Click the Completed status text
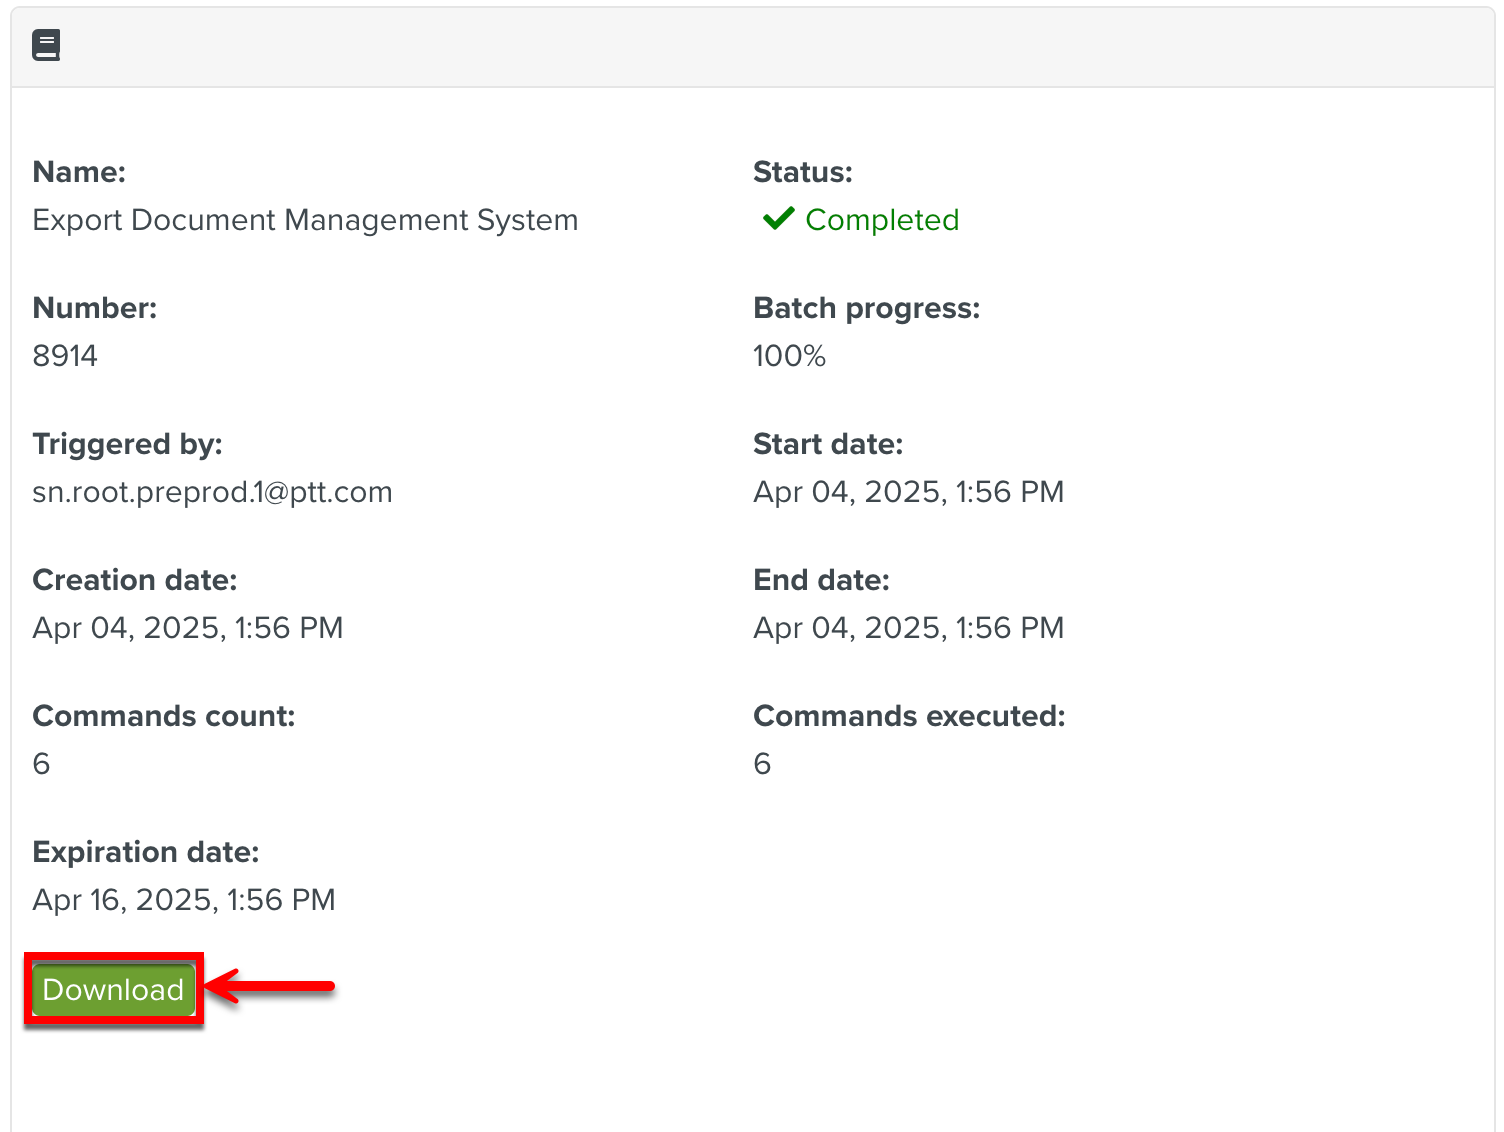The width and height of the screenshot is (1504, 1132). coord(881,220)
